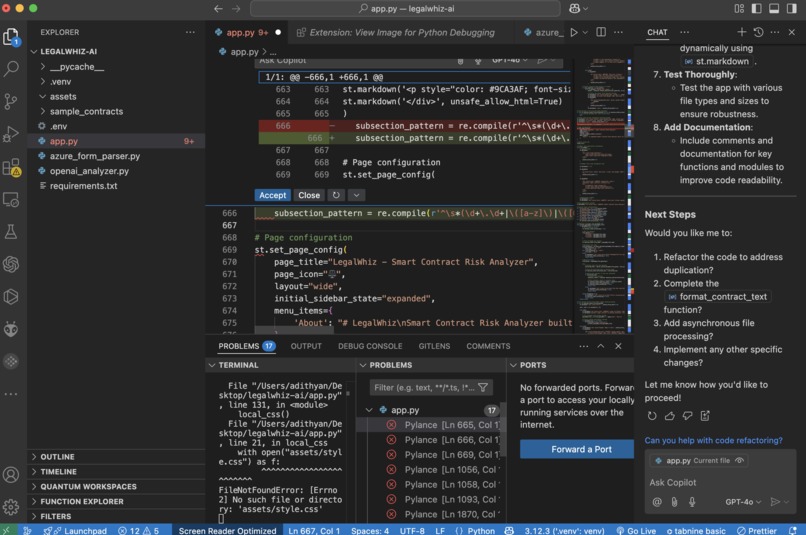Click the Problems list vertical scrollbar
Viewport: 806px width, 535px height.
(503, 430)
